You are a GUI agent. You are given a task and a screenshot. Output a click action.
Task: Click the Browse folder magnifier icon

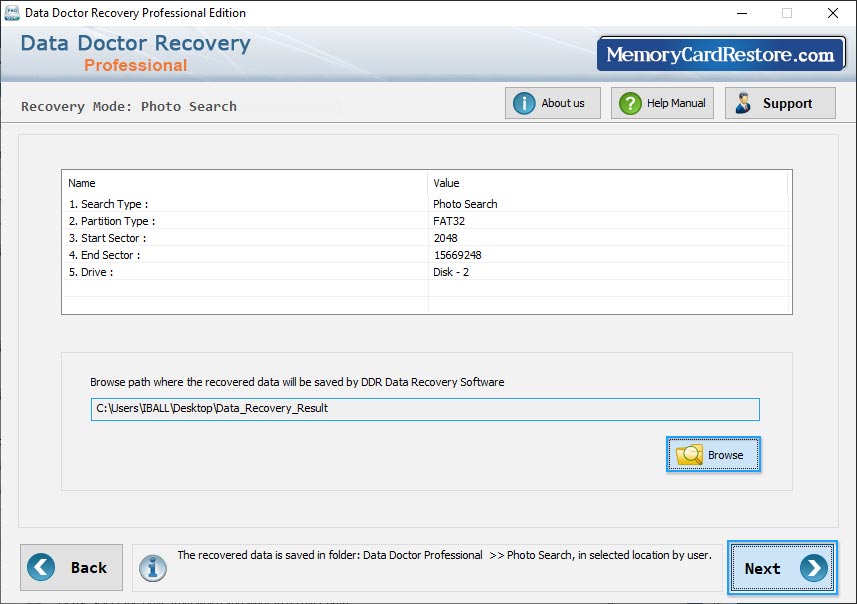pyautogui.click(x=689, y=454)
